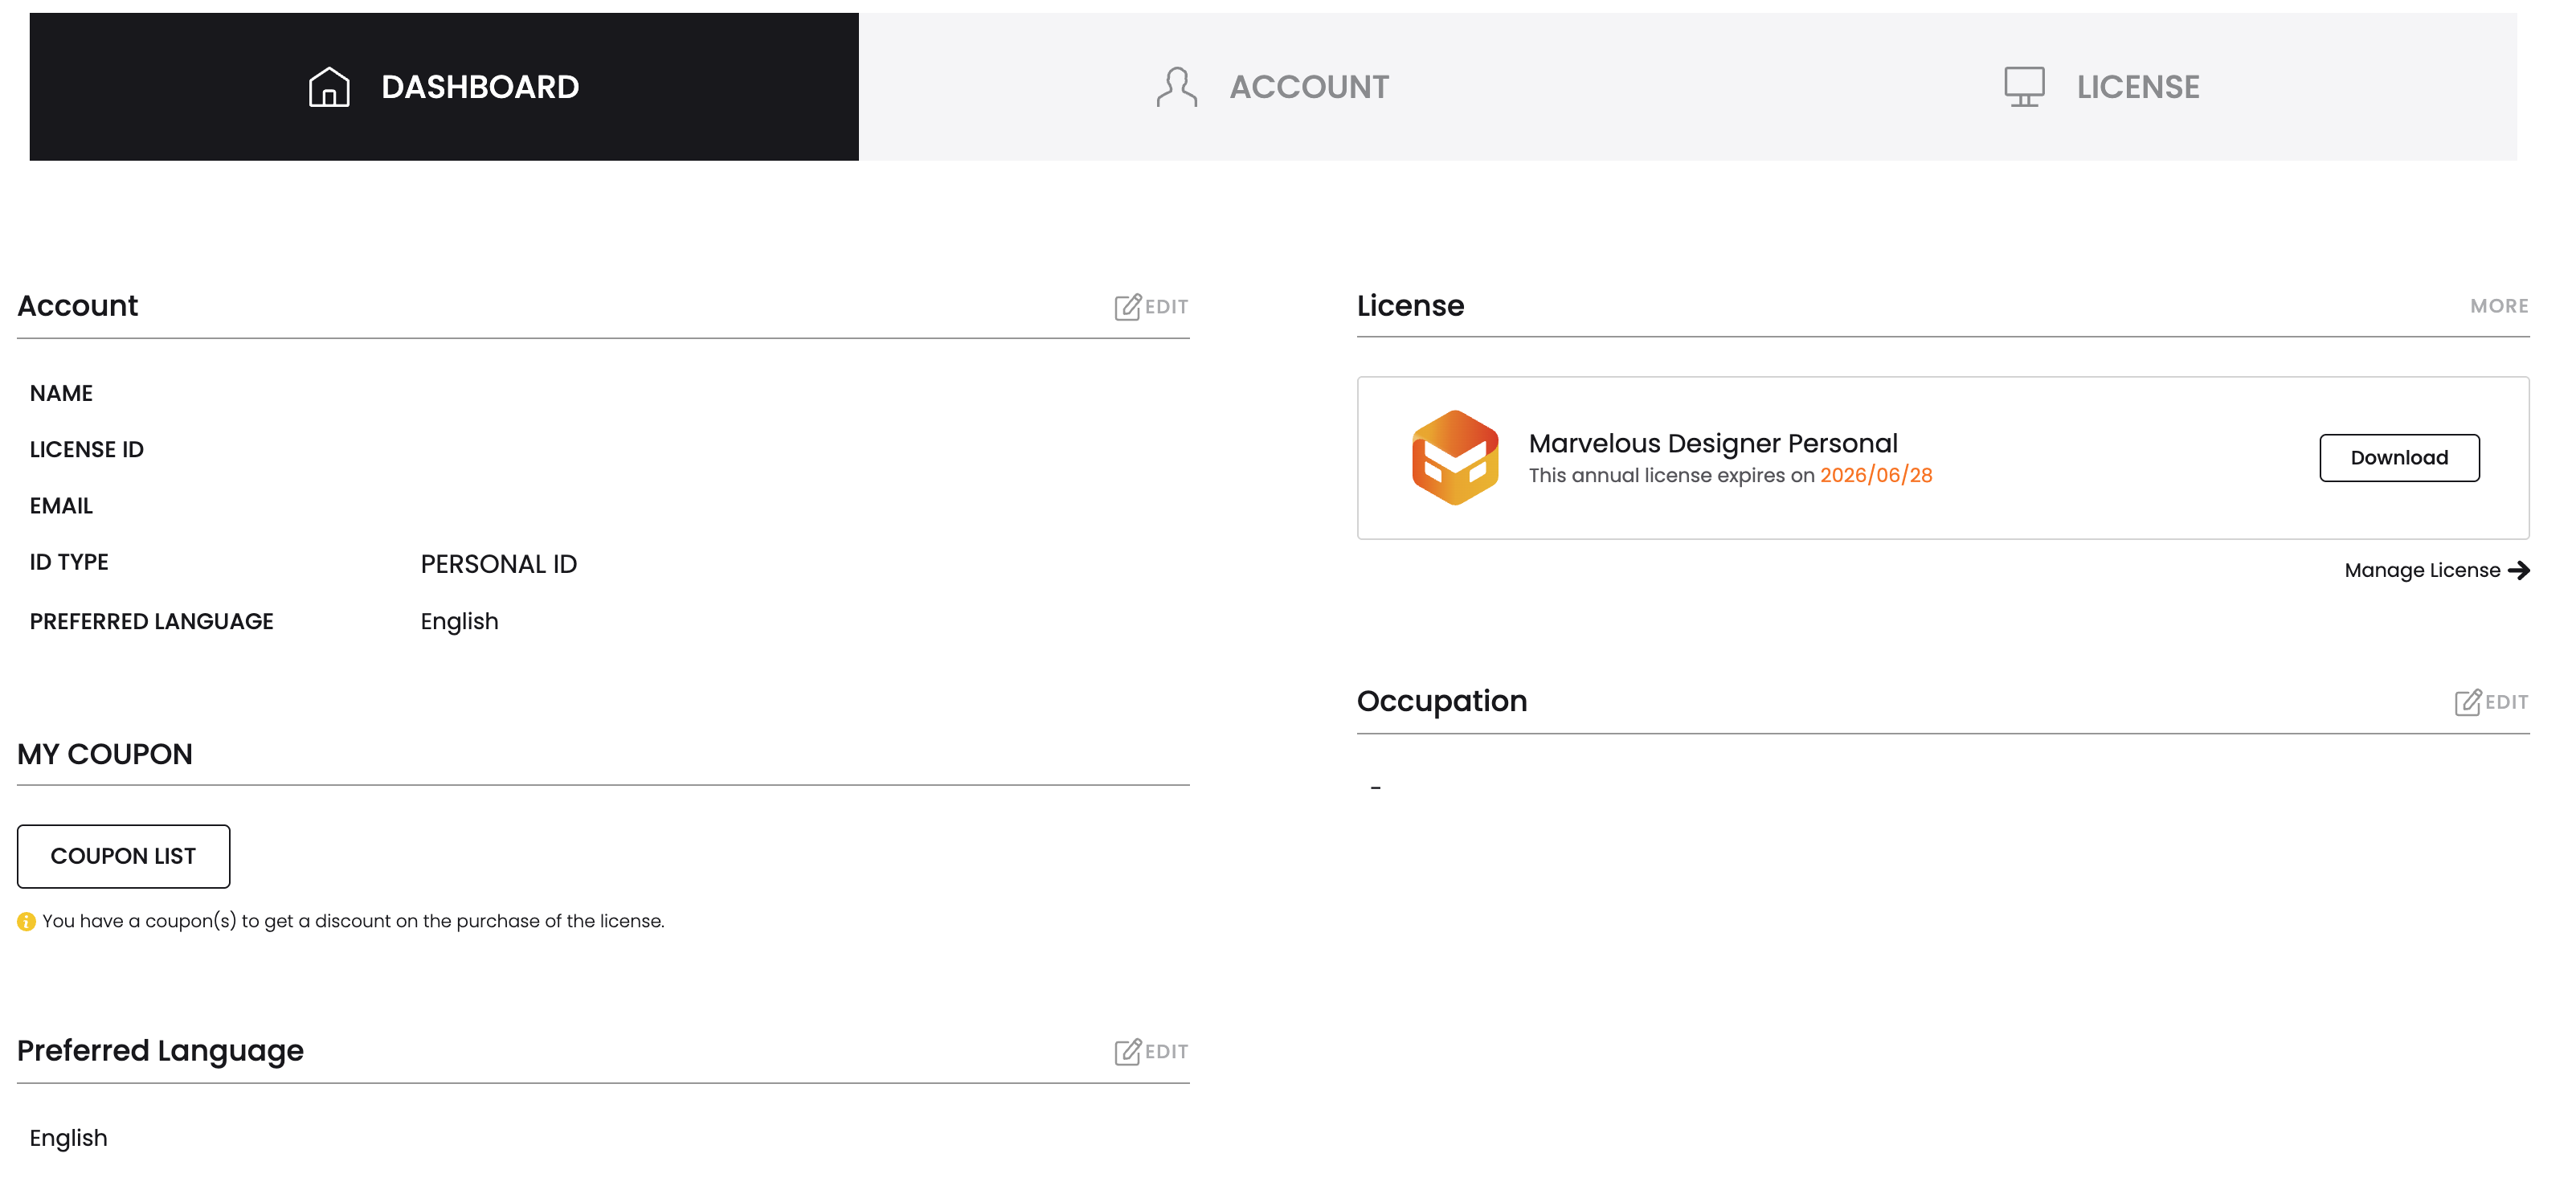Edit the Account section details
This screenshot has width=2576, height=1178.
(1151, 307)
